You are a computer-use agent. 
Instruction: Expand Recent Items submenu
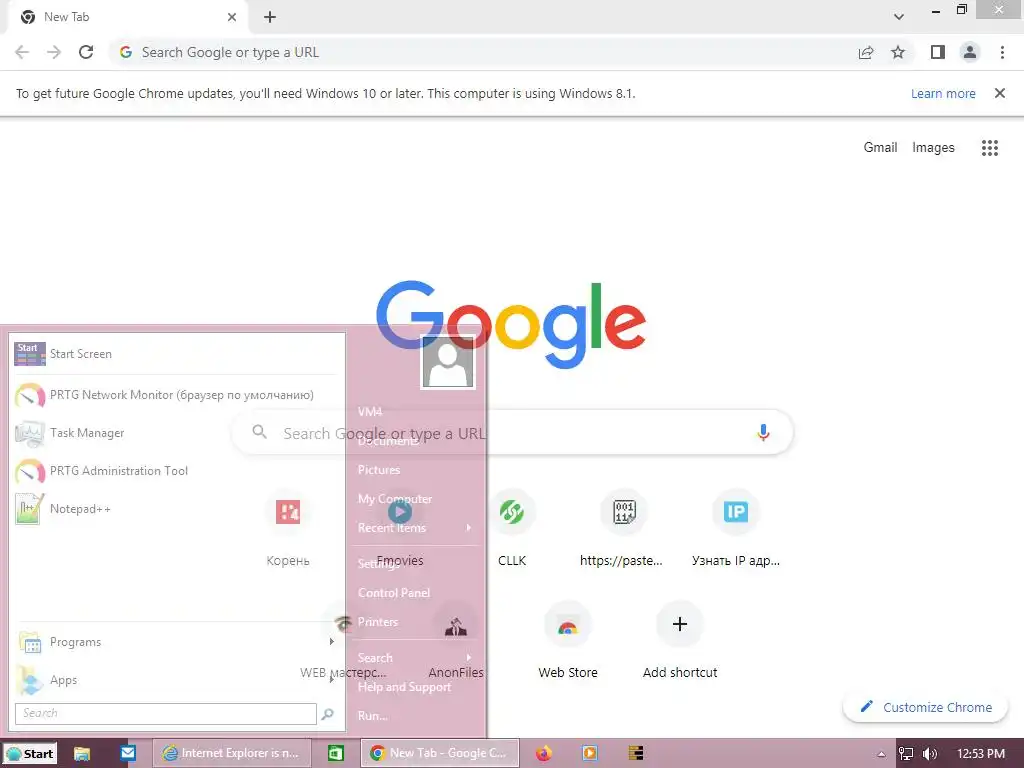coord(417,528)
